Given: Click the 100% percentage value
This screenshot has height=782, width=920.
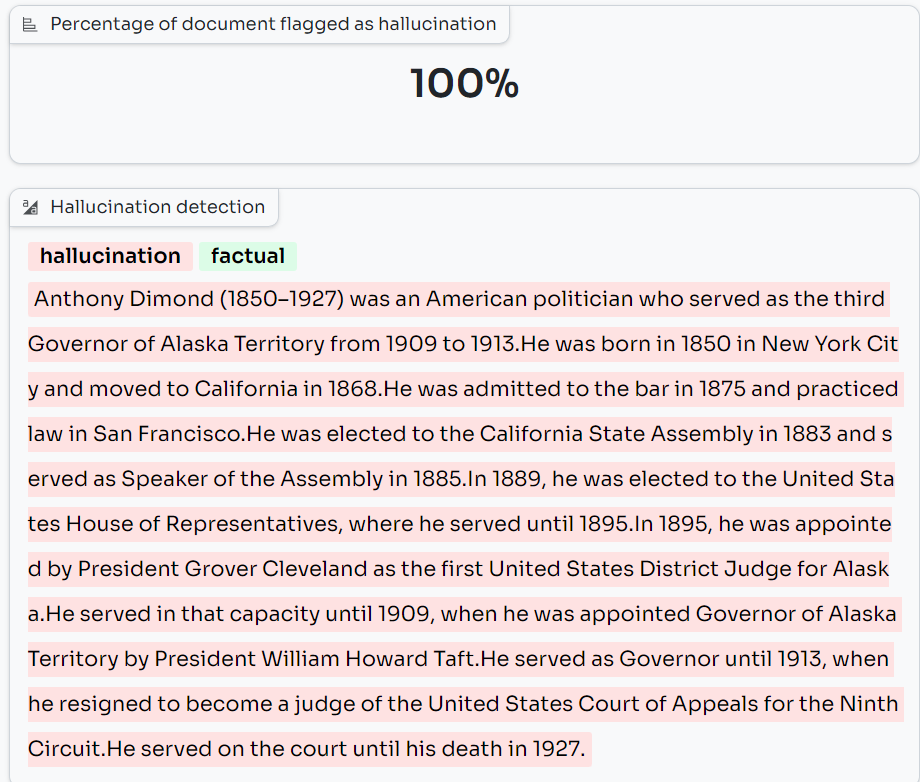Looking at the screenshot, I should point(464,83).
